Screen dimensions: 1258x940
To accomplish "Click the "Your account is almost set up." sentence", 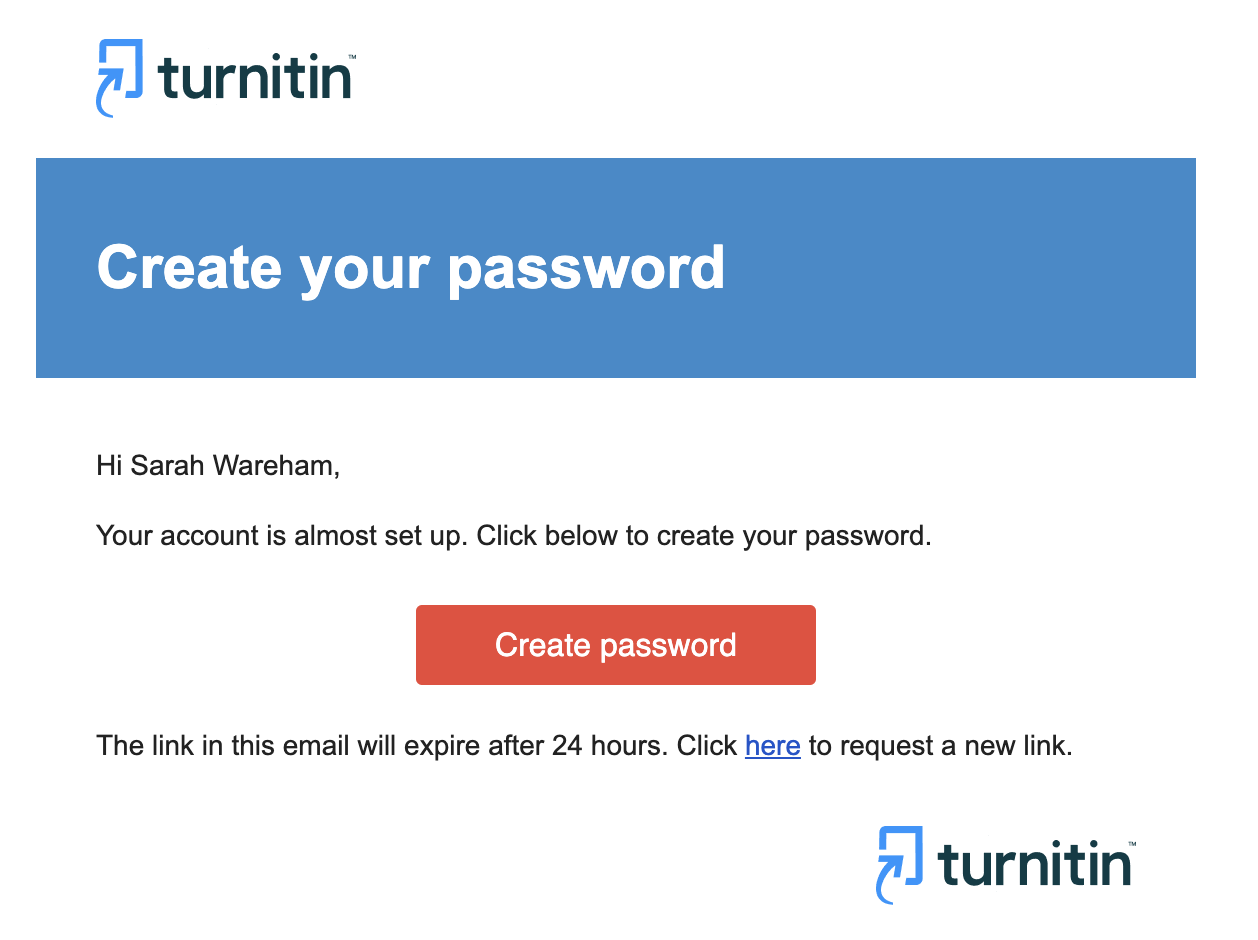I will (282, 536).
